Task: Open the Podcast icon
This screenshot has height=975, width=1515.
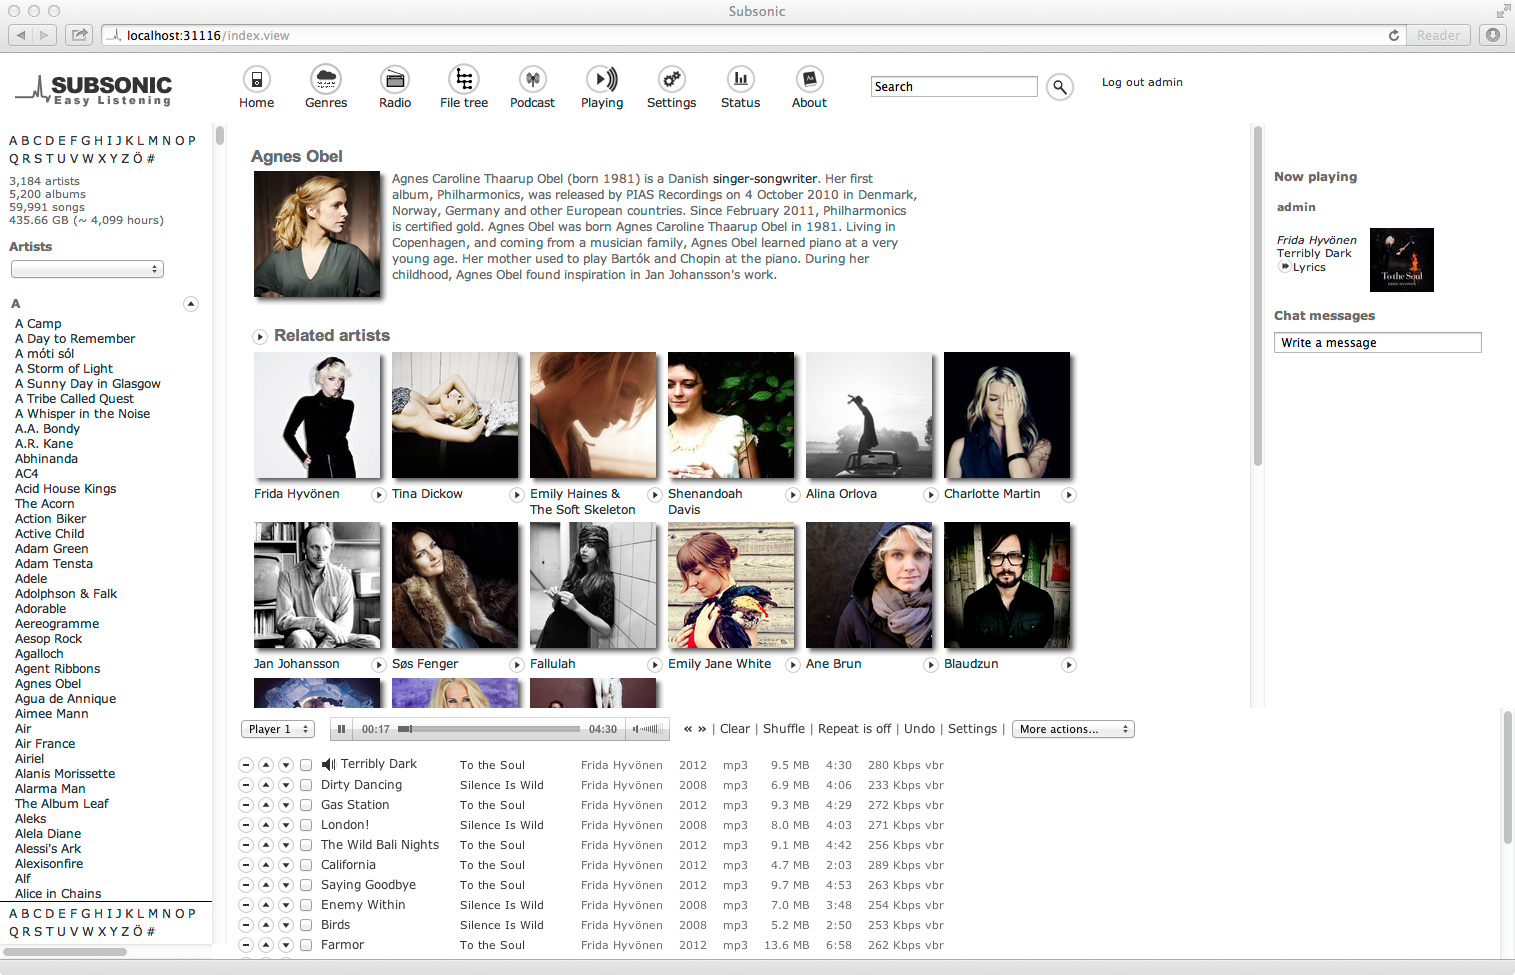Action: [533, 79]
